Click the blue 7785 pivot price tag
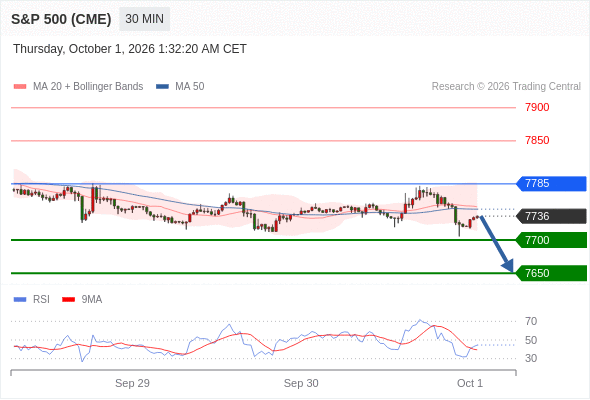 [x=551, y=184]
